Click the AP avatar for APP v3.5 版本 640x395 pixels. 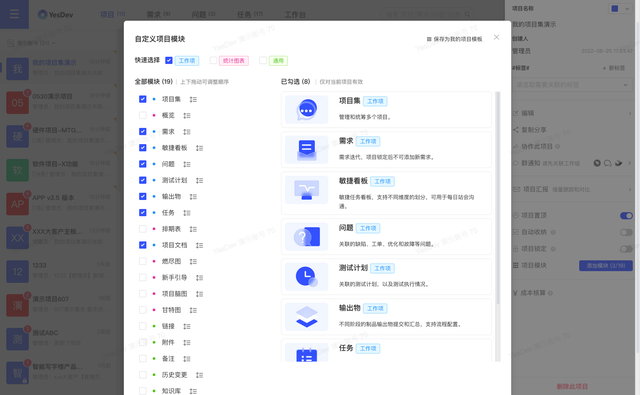[x=18, y=204]
